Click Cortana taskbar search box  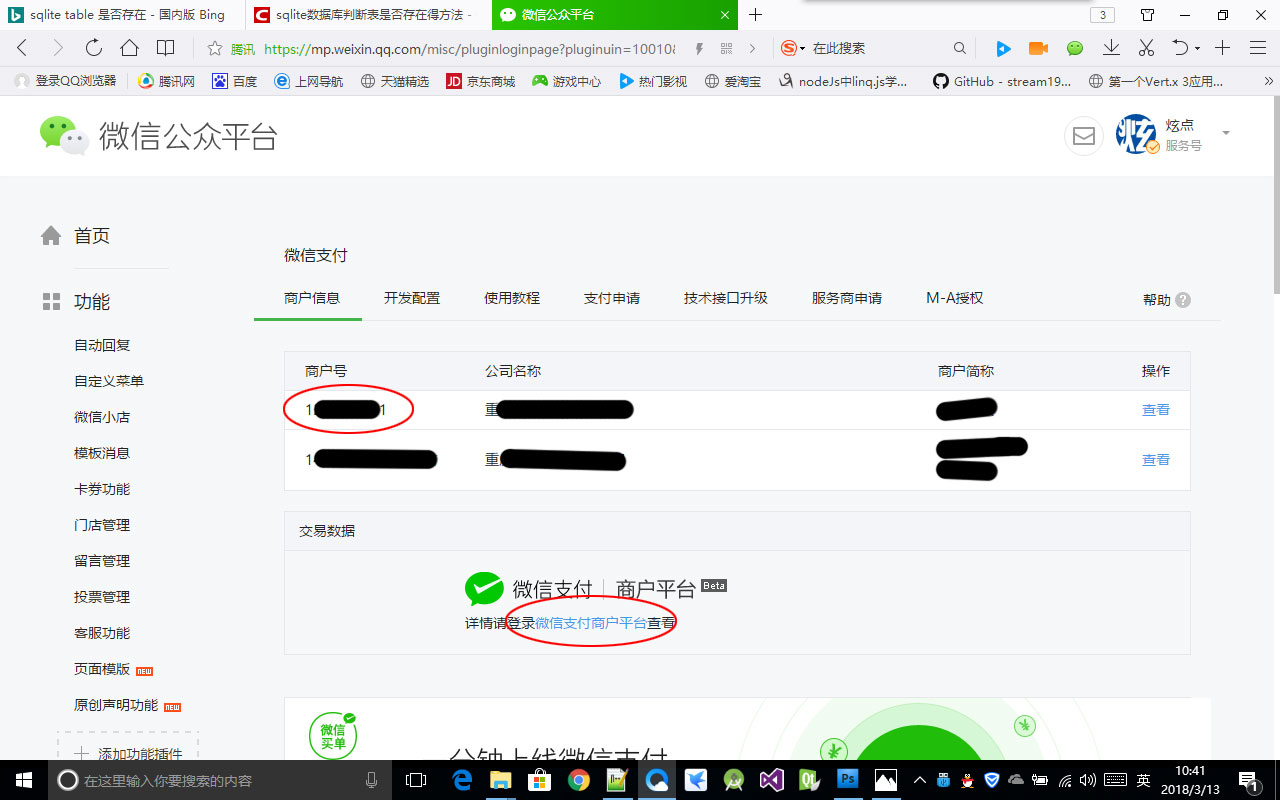click(x=221, y=780)
